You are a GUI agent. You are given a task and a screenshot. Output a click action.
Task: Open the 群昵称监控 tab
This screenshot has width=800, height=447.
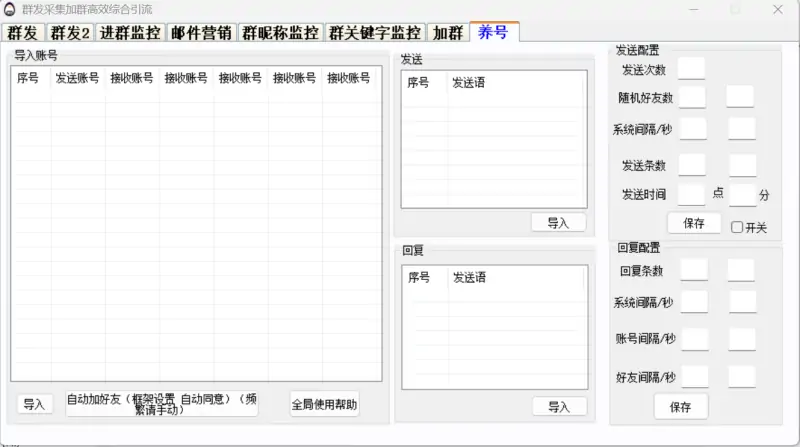tap(281, 33)
